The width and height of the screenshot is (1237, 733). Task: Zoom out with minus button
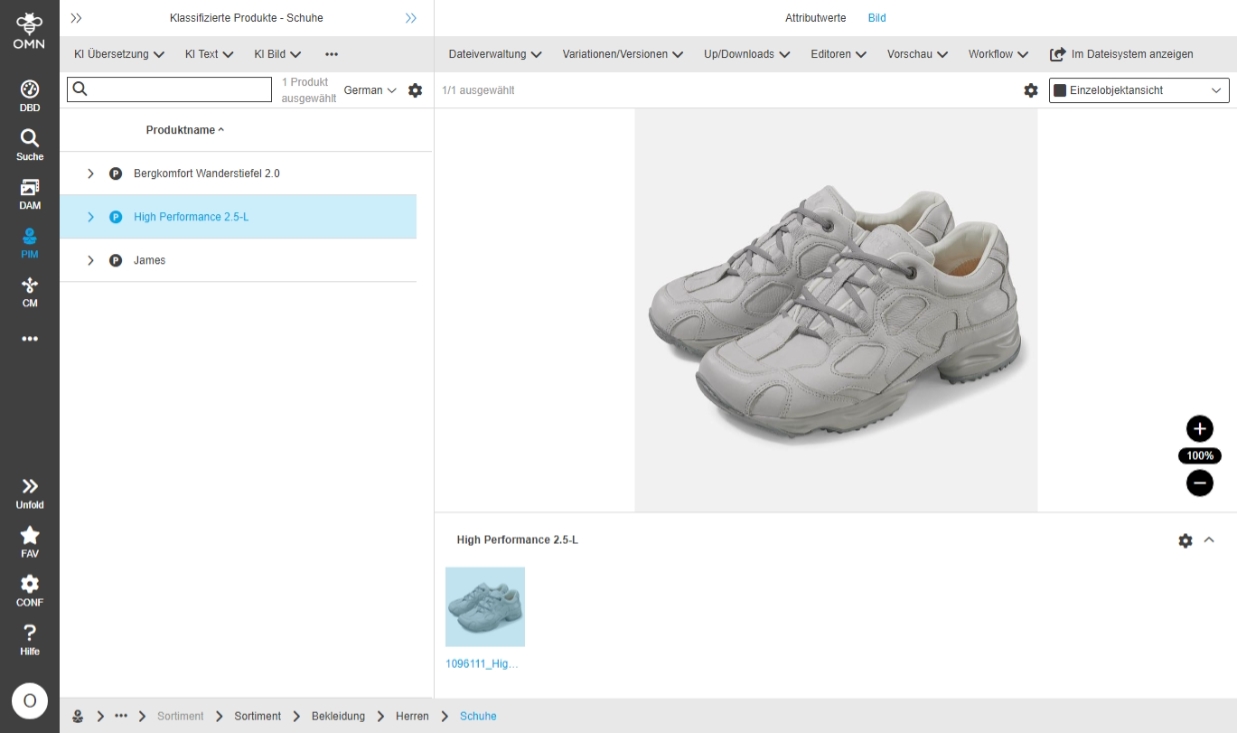tap(1199, 483)
